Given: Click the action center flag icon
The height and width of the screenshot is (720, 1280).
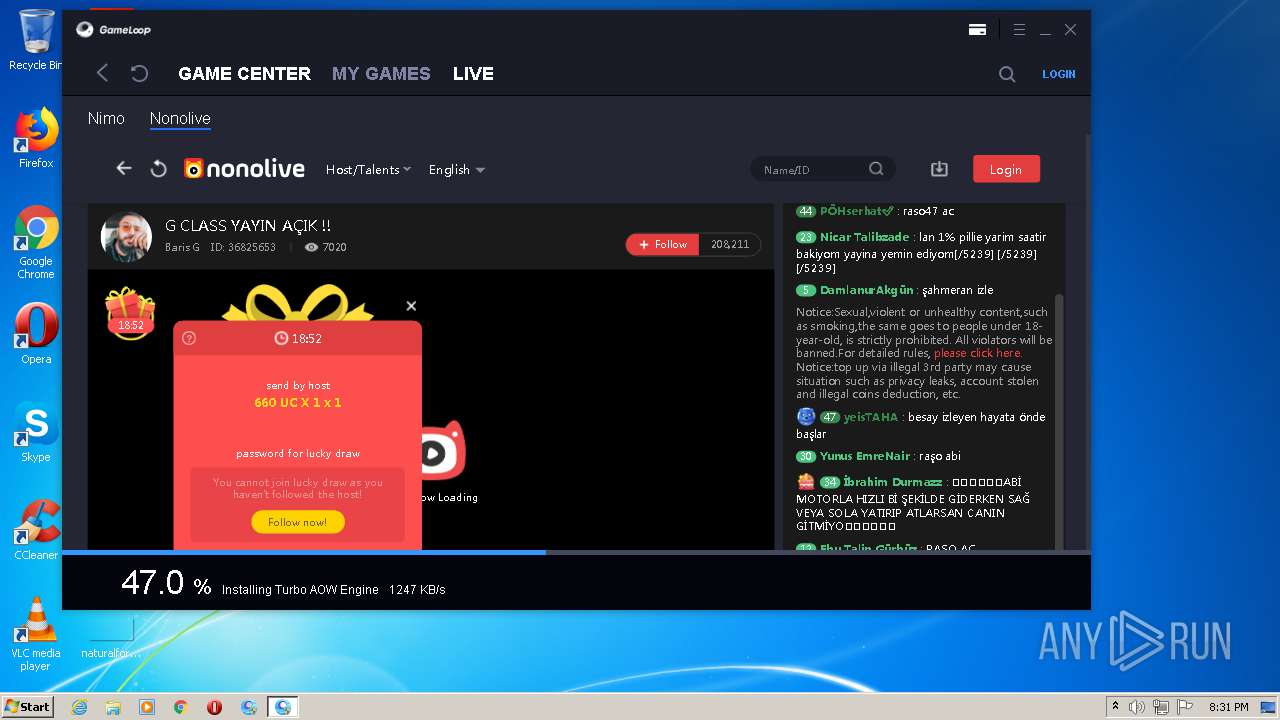Looking at the screenshot, I should (x=1185, y=707).
